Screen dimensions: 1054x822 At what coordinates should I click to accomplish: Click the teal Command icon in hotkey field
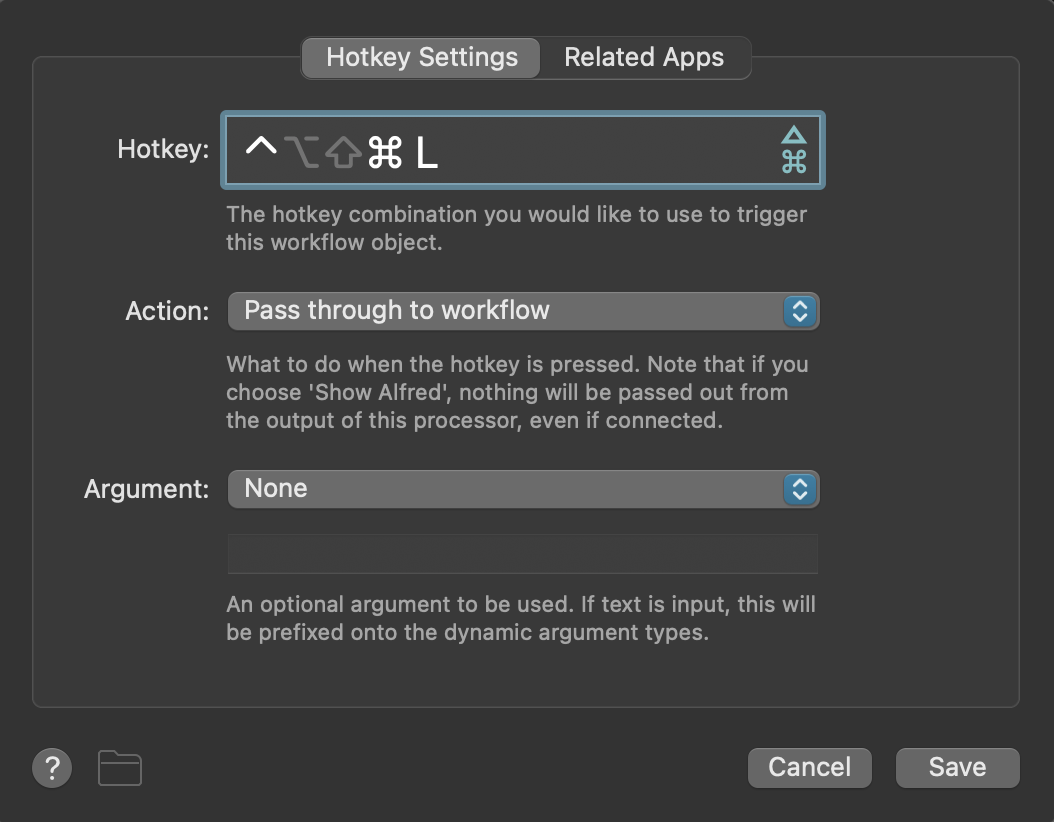[x=794, y=161]
